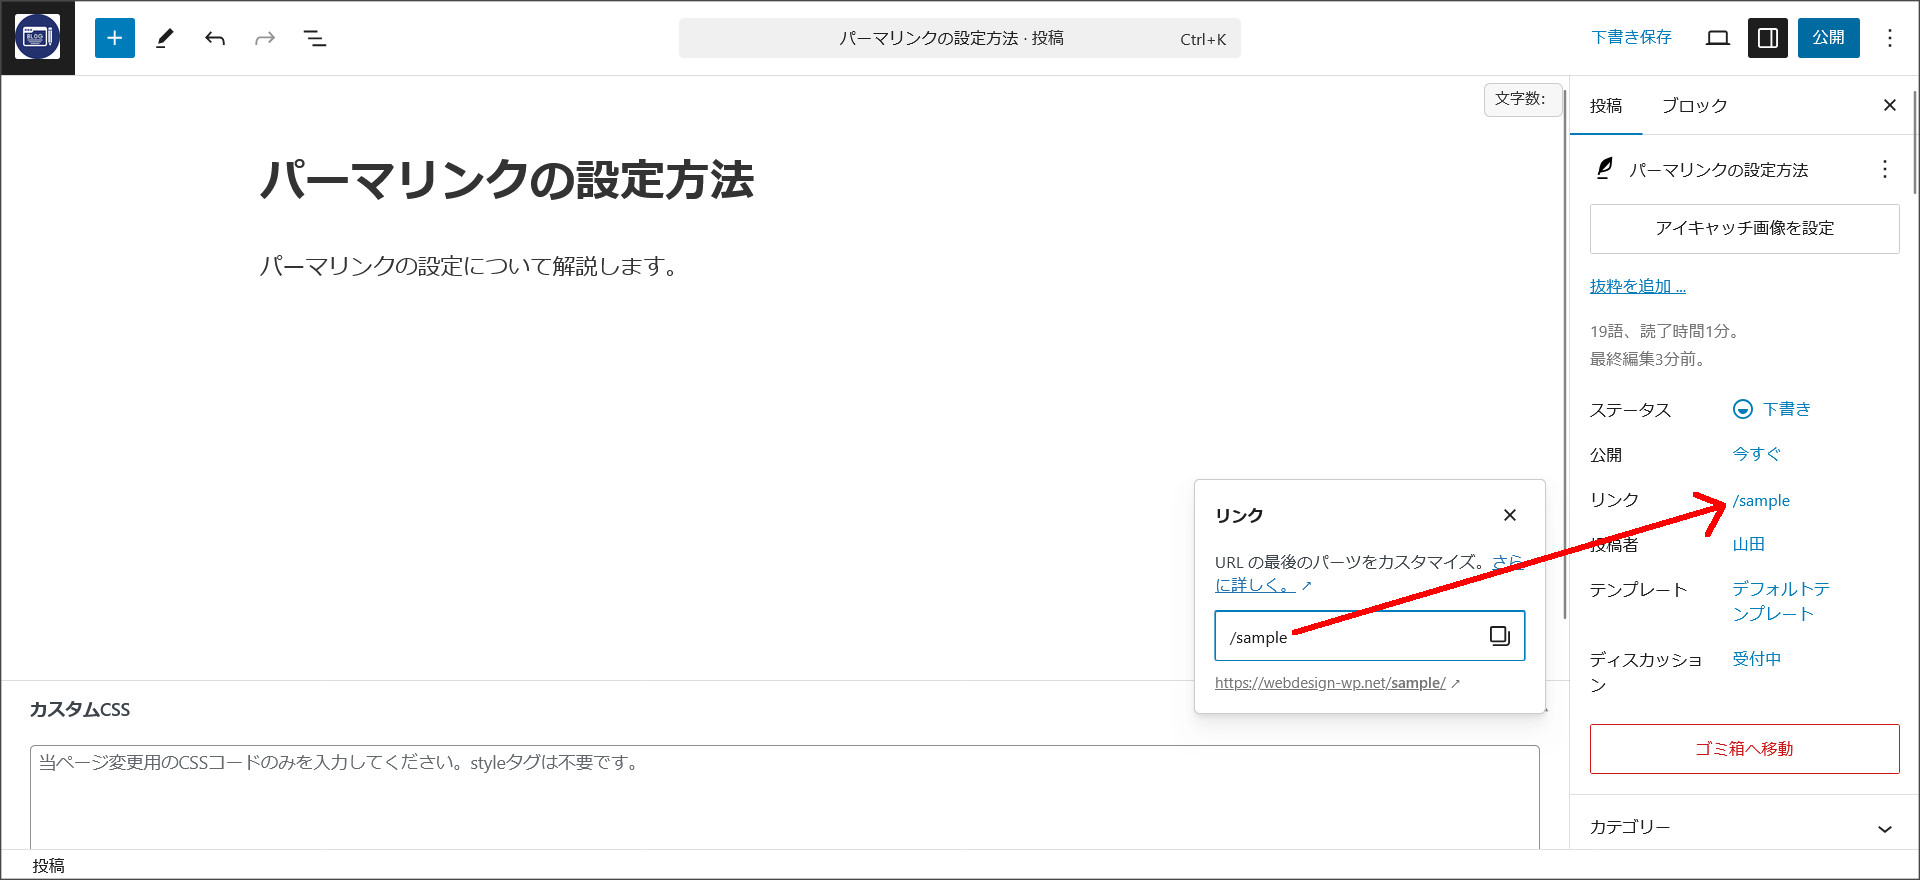Image resolution: width=1920 pixels, height=880 pixels.
Task: Click the 19語、読了時間1分 text
Action: [x=1667, y=331]
